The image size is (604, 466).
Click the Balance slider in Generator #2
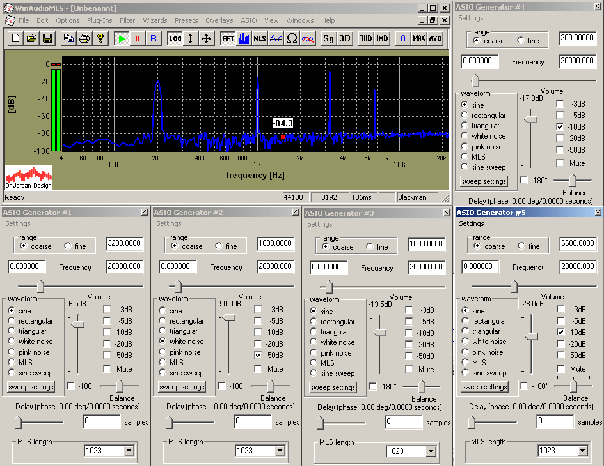[x=270, y=384]
